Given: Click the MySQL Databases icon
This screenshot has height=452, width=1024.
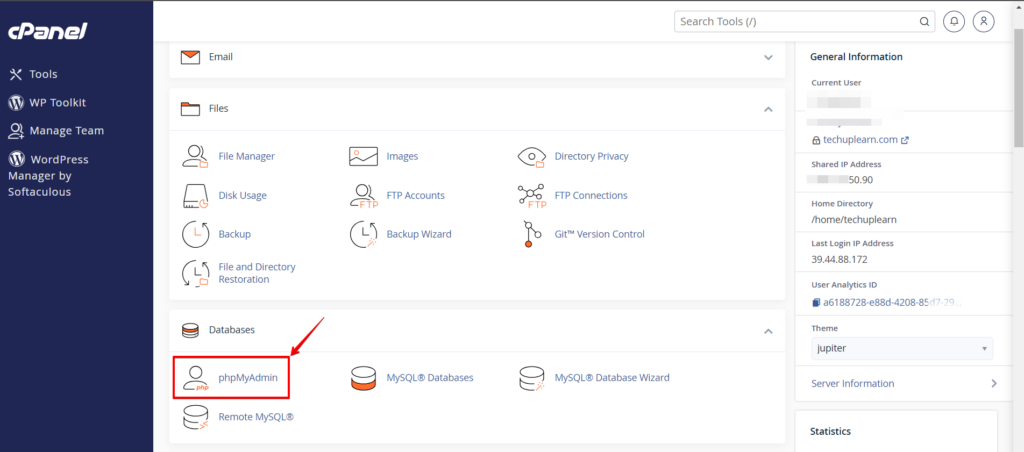Looking at the screenshot, I should click(364, 378).
